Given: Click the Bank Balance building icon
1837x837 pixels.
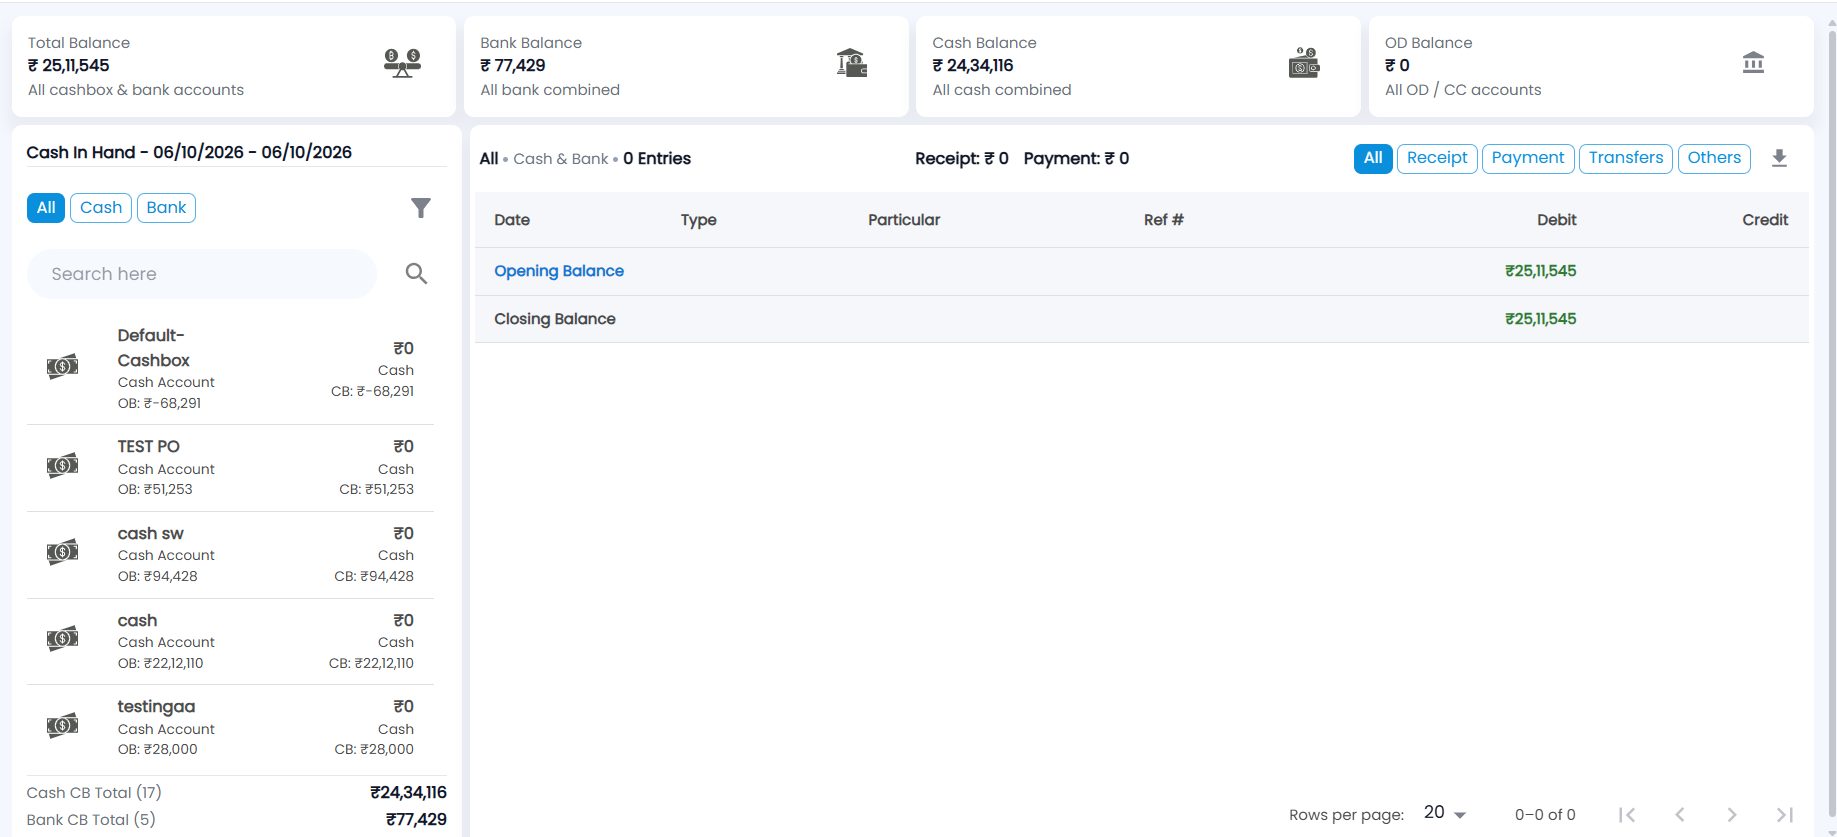Looking at the screenshot, I should 852,63.
